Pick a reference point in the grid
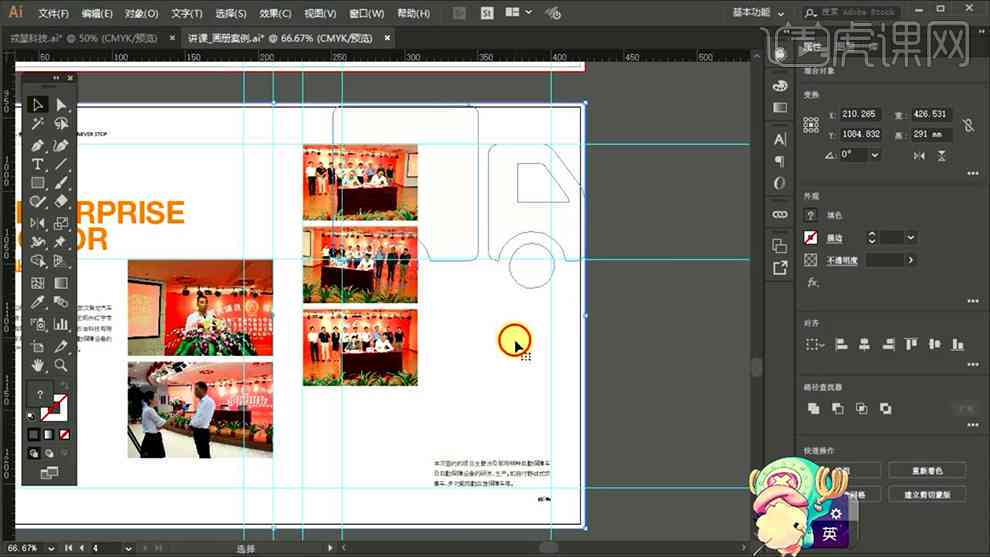The image size is (990, 557). point(811,124)
